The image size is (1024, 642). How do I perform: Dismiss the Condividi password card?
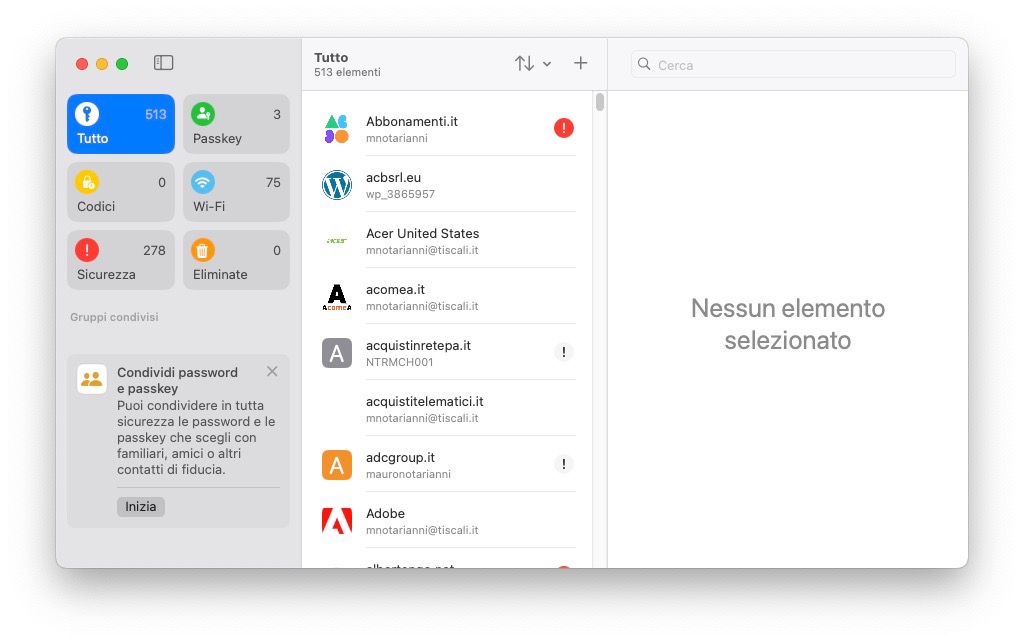tap(272, 372)
